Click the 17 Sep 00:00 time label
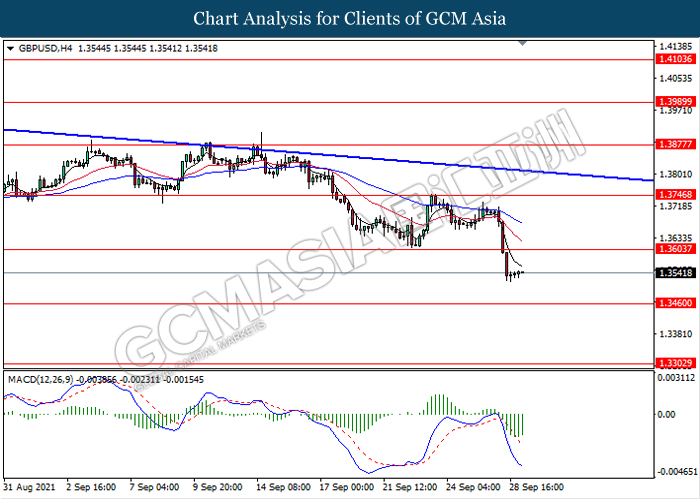 (347, 487)
